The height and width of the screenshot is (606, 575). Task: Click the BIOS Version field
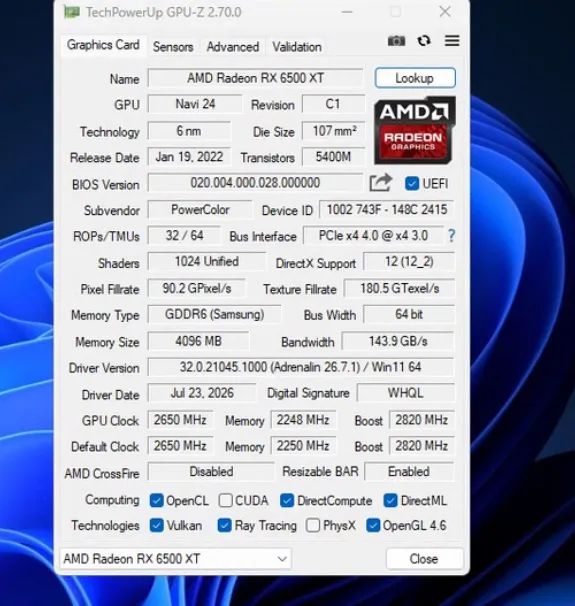click(x=255, y=182)
